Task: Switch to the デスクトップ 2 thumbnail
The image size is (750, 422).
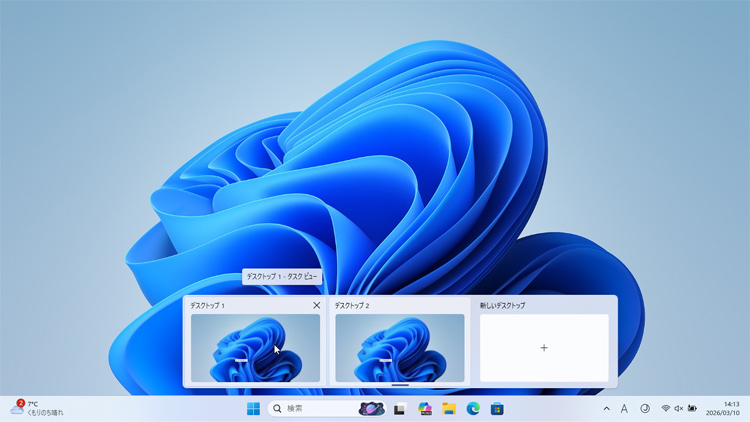Action: (x=399, y=347)
